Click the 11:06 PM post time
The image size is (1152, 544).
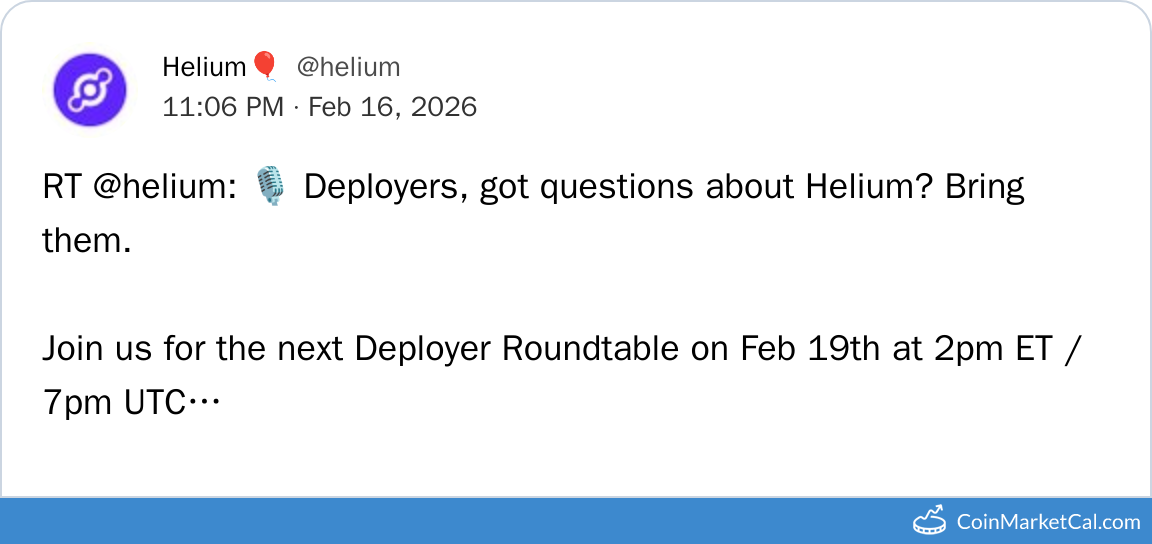(223, 106)
